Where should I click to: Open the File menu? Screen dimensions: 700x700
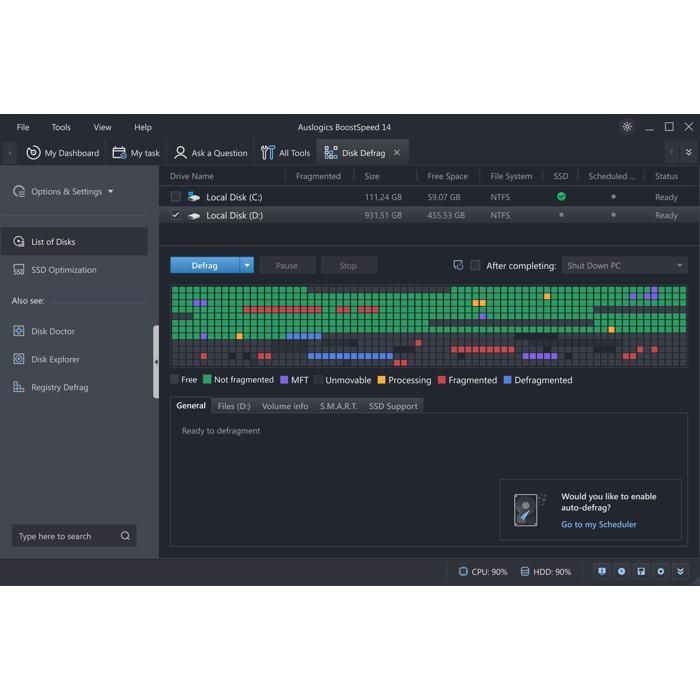pyautogui.click(x=23, y=127)
